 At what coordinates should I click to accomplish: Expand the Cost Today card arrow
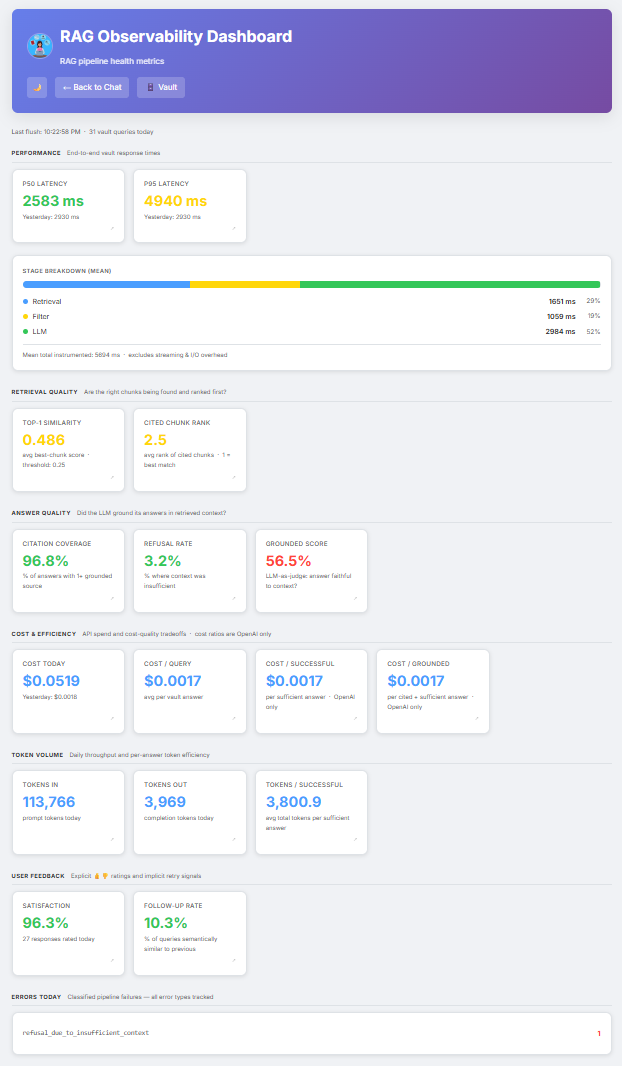112,719
